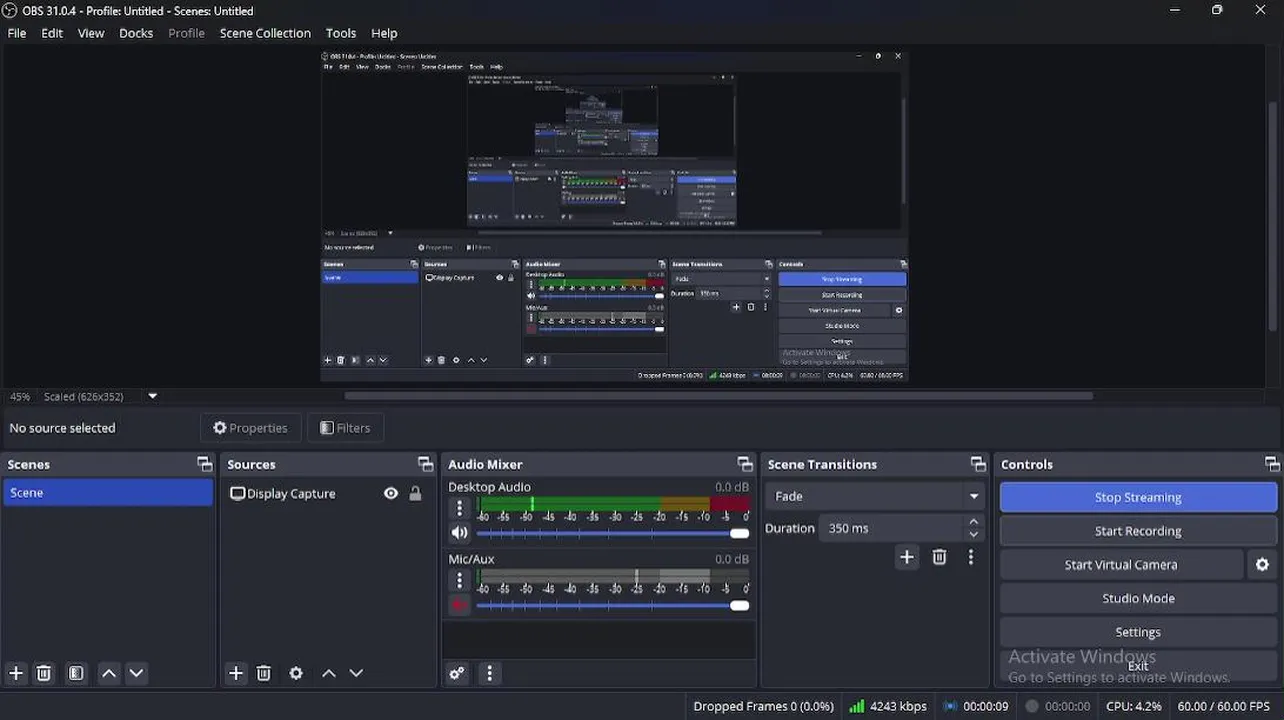Toggle lock on Display Capture source
Screen dimensions: 1284x720
(x=415, y=493)
